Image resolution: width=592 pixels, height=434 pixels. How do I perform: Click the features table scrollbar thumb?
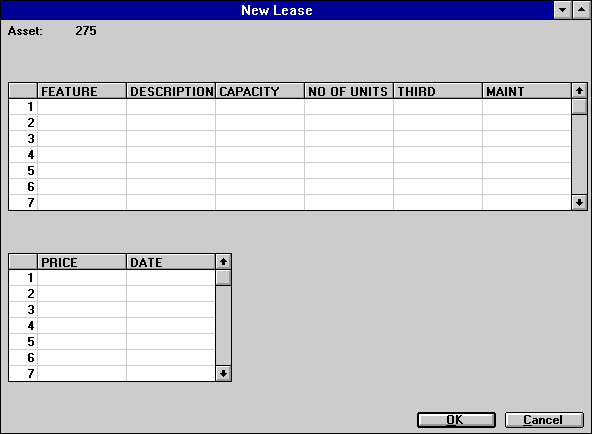pos(579,106)
